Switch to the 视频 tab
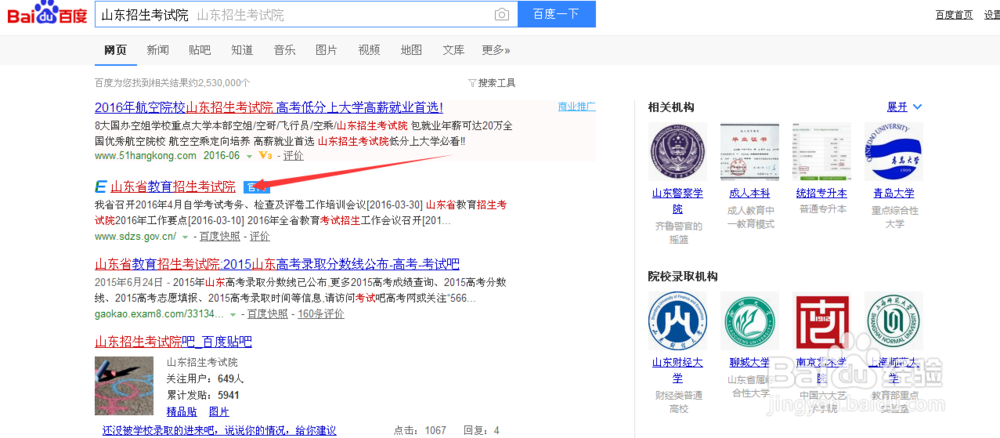This screenshot has height=438, width=1000. point(369,50)
